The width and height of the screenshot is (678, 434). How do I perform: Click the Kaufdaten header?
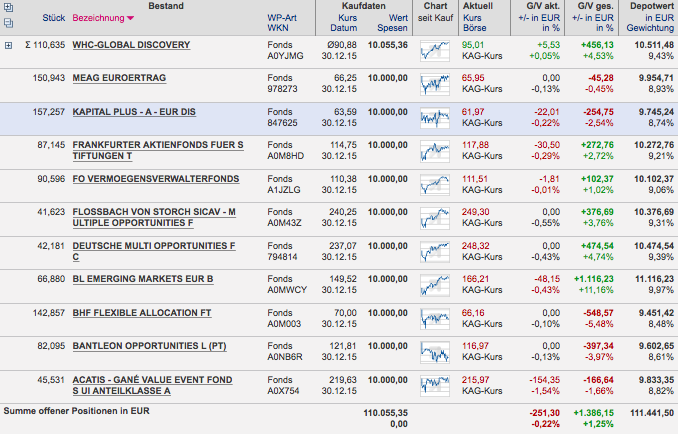364,6
